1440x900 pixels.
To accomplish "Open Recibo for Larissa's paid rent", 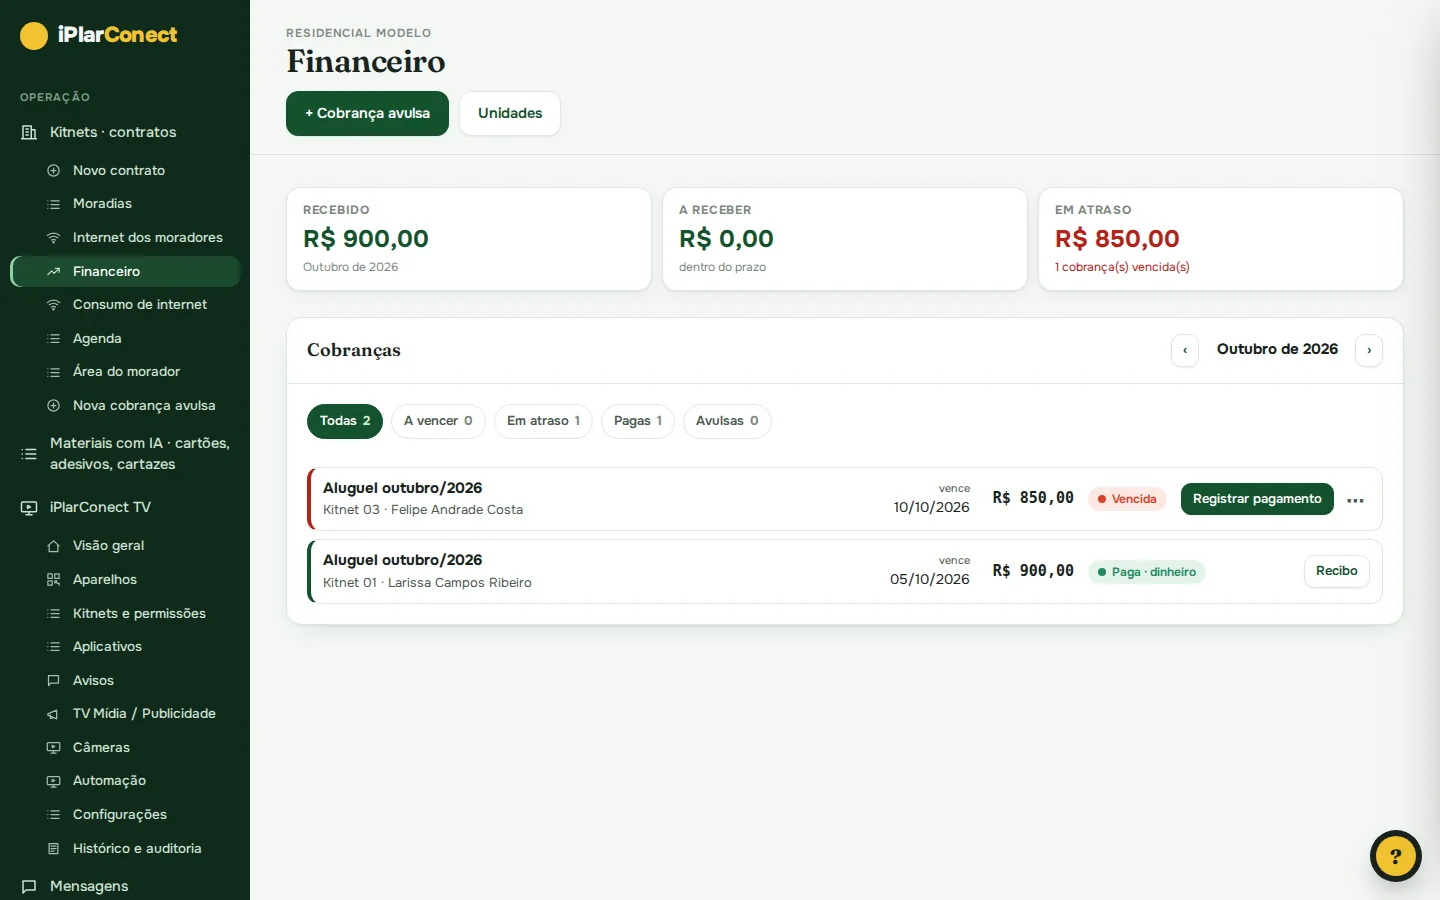I will [1337, 571].
